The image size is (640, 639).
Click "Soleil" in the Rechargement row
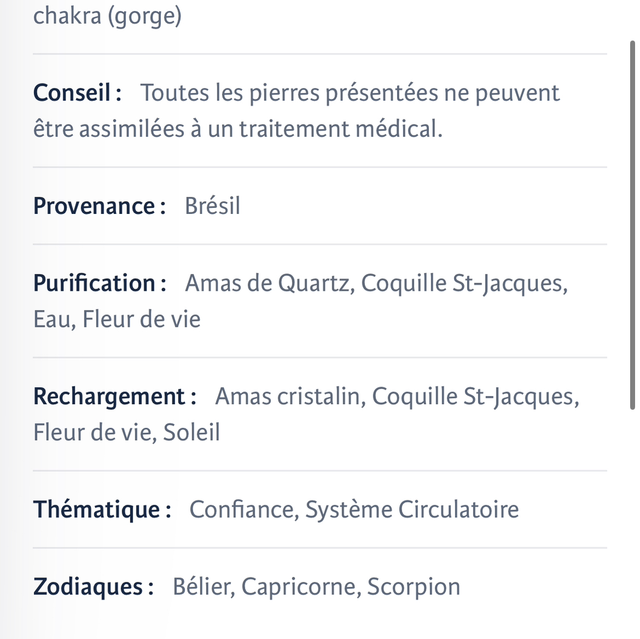point(192,433)
